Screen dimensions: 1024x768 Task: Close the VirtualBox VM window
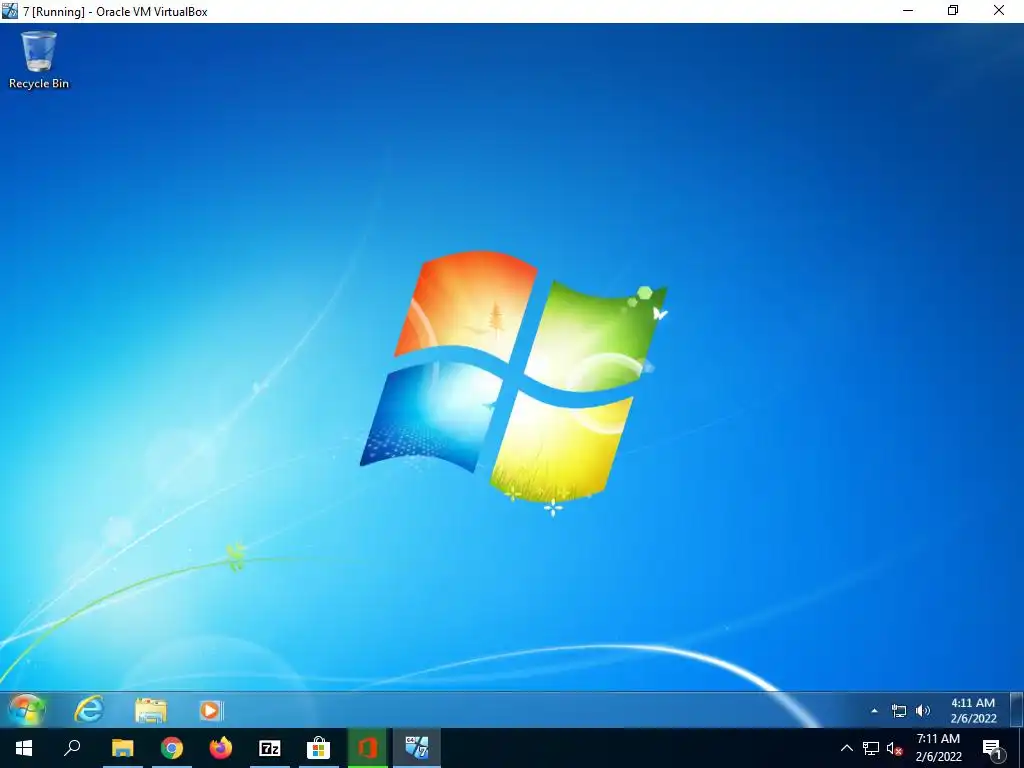(999, 10)
